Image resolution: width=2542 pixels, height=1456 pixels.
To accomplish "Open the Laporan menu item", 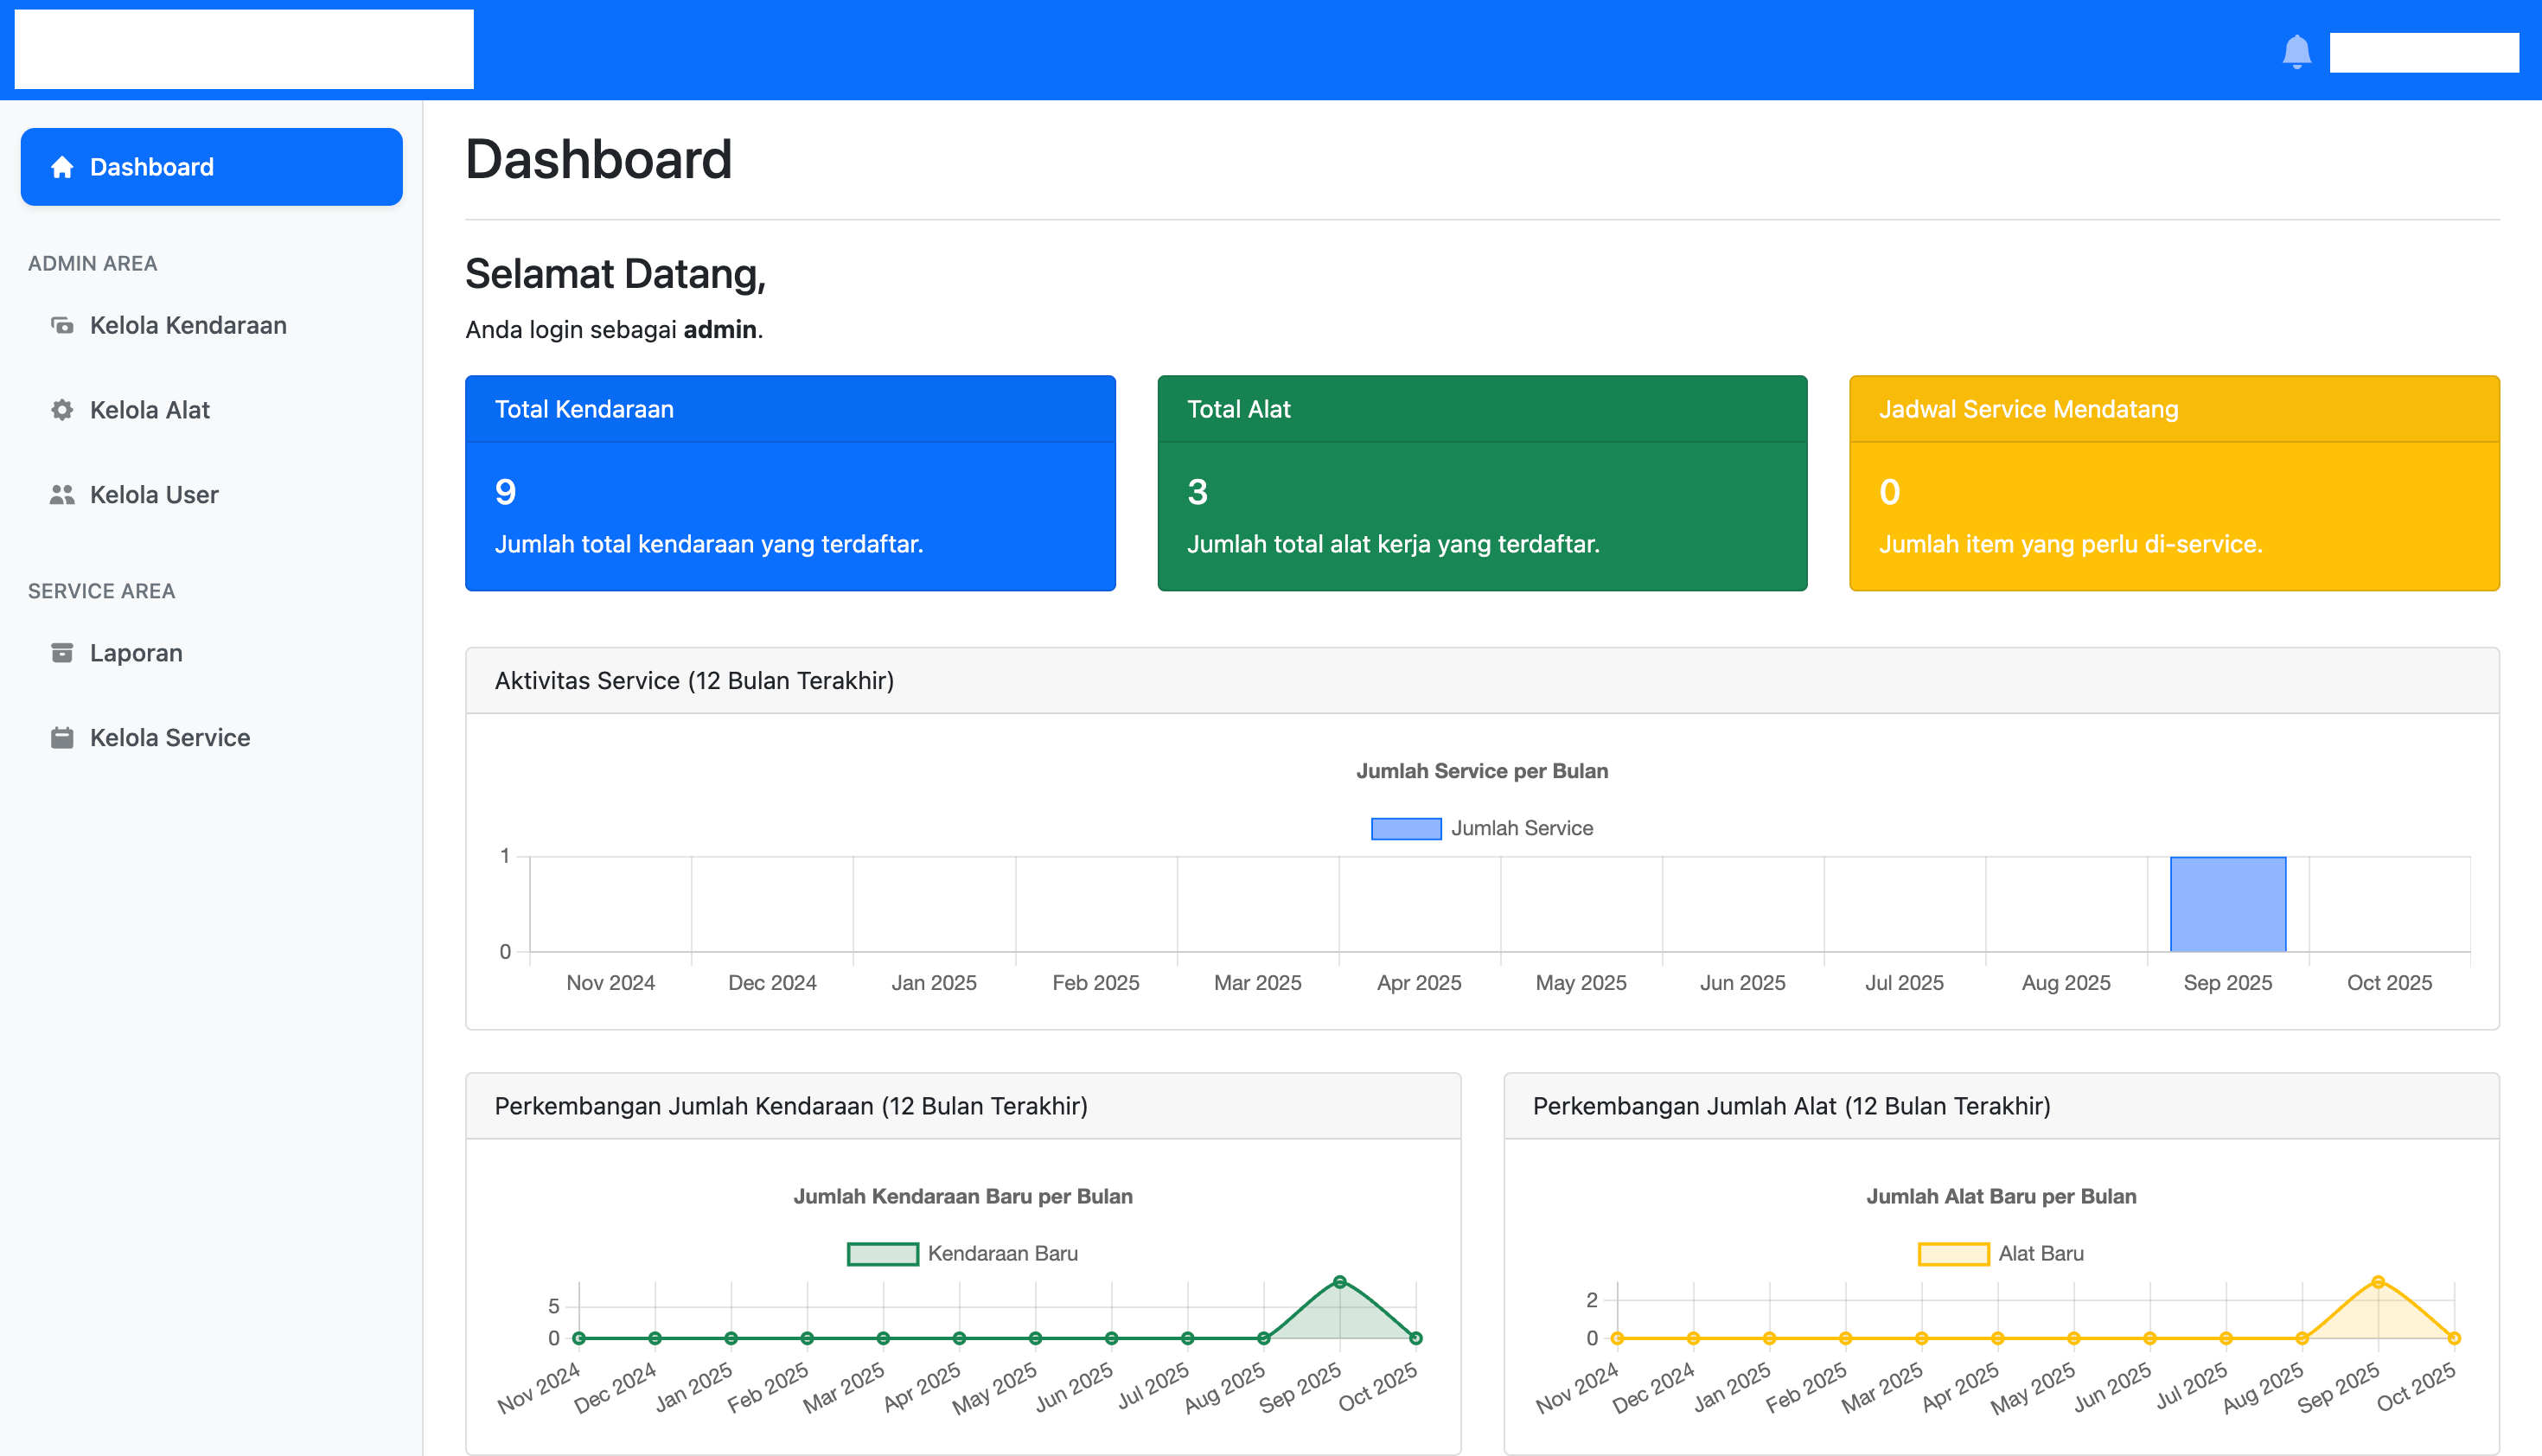I will tap(136, 653).
